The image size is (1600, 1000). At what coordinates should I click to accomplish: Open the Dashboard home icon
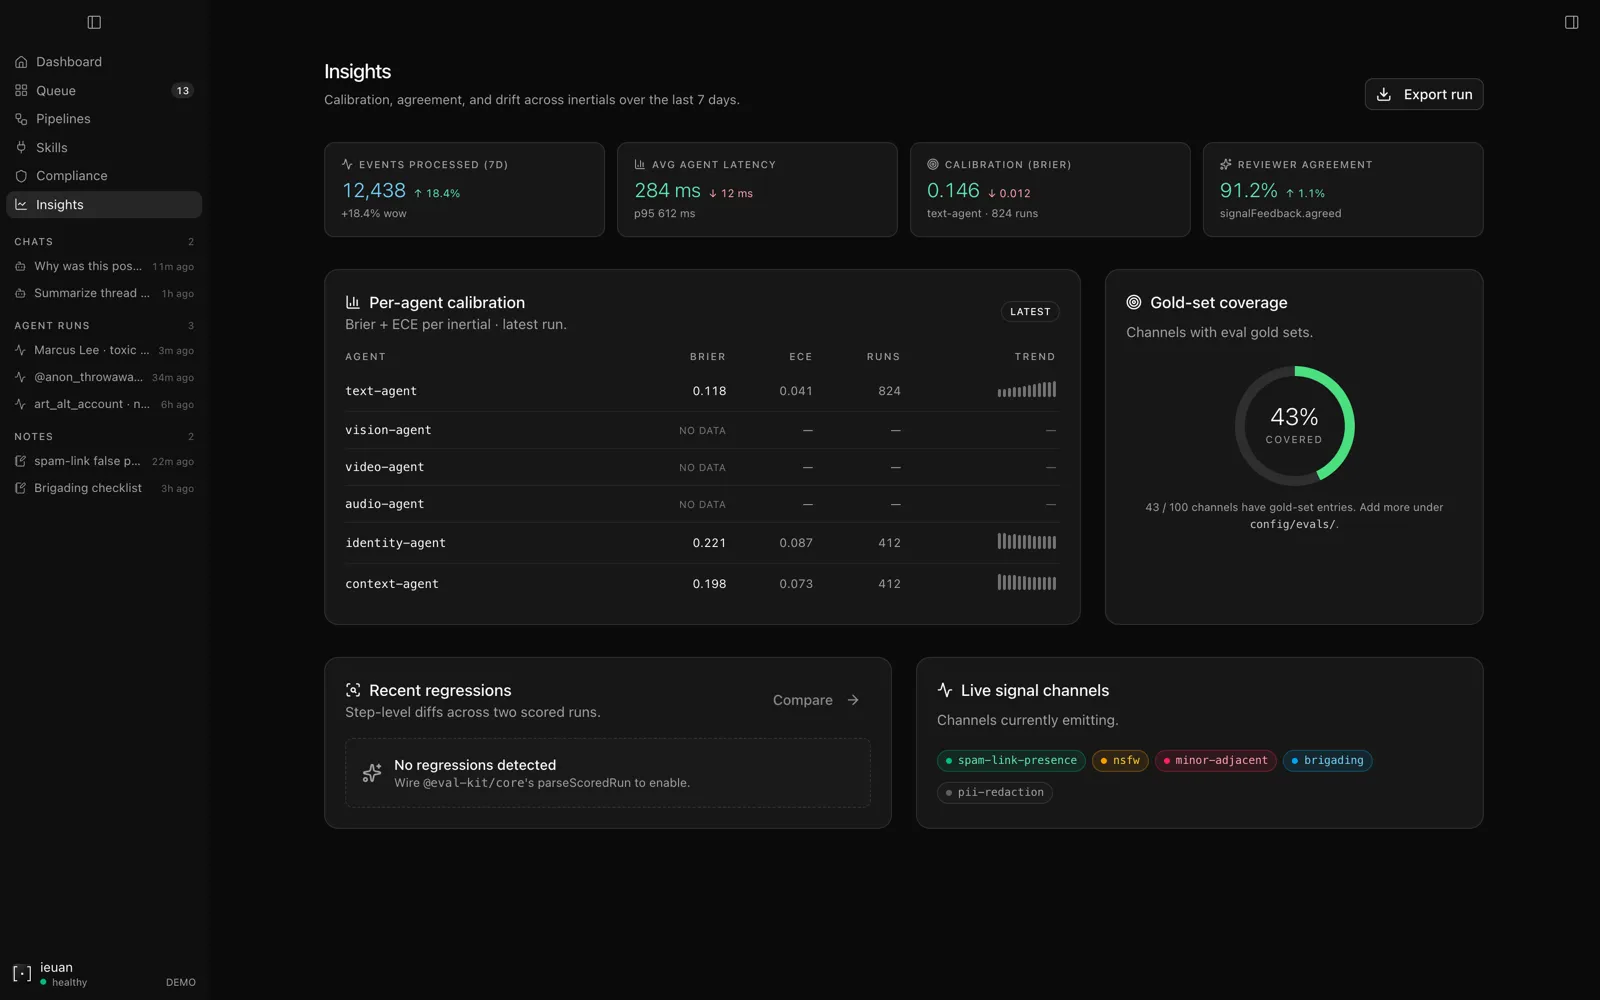(21, 62)
